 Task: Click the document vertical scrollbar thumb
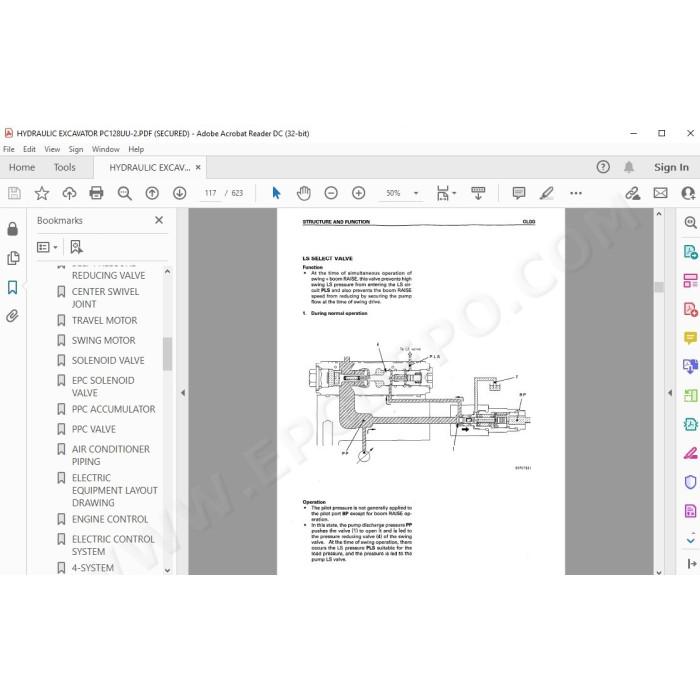659,287
